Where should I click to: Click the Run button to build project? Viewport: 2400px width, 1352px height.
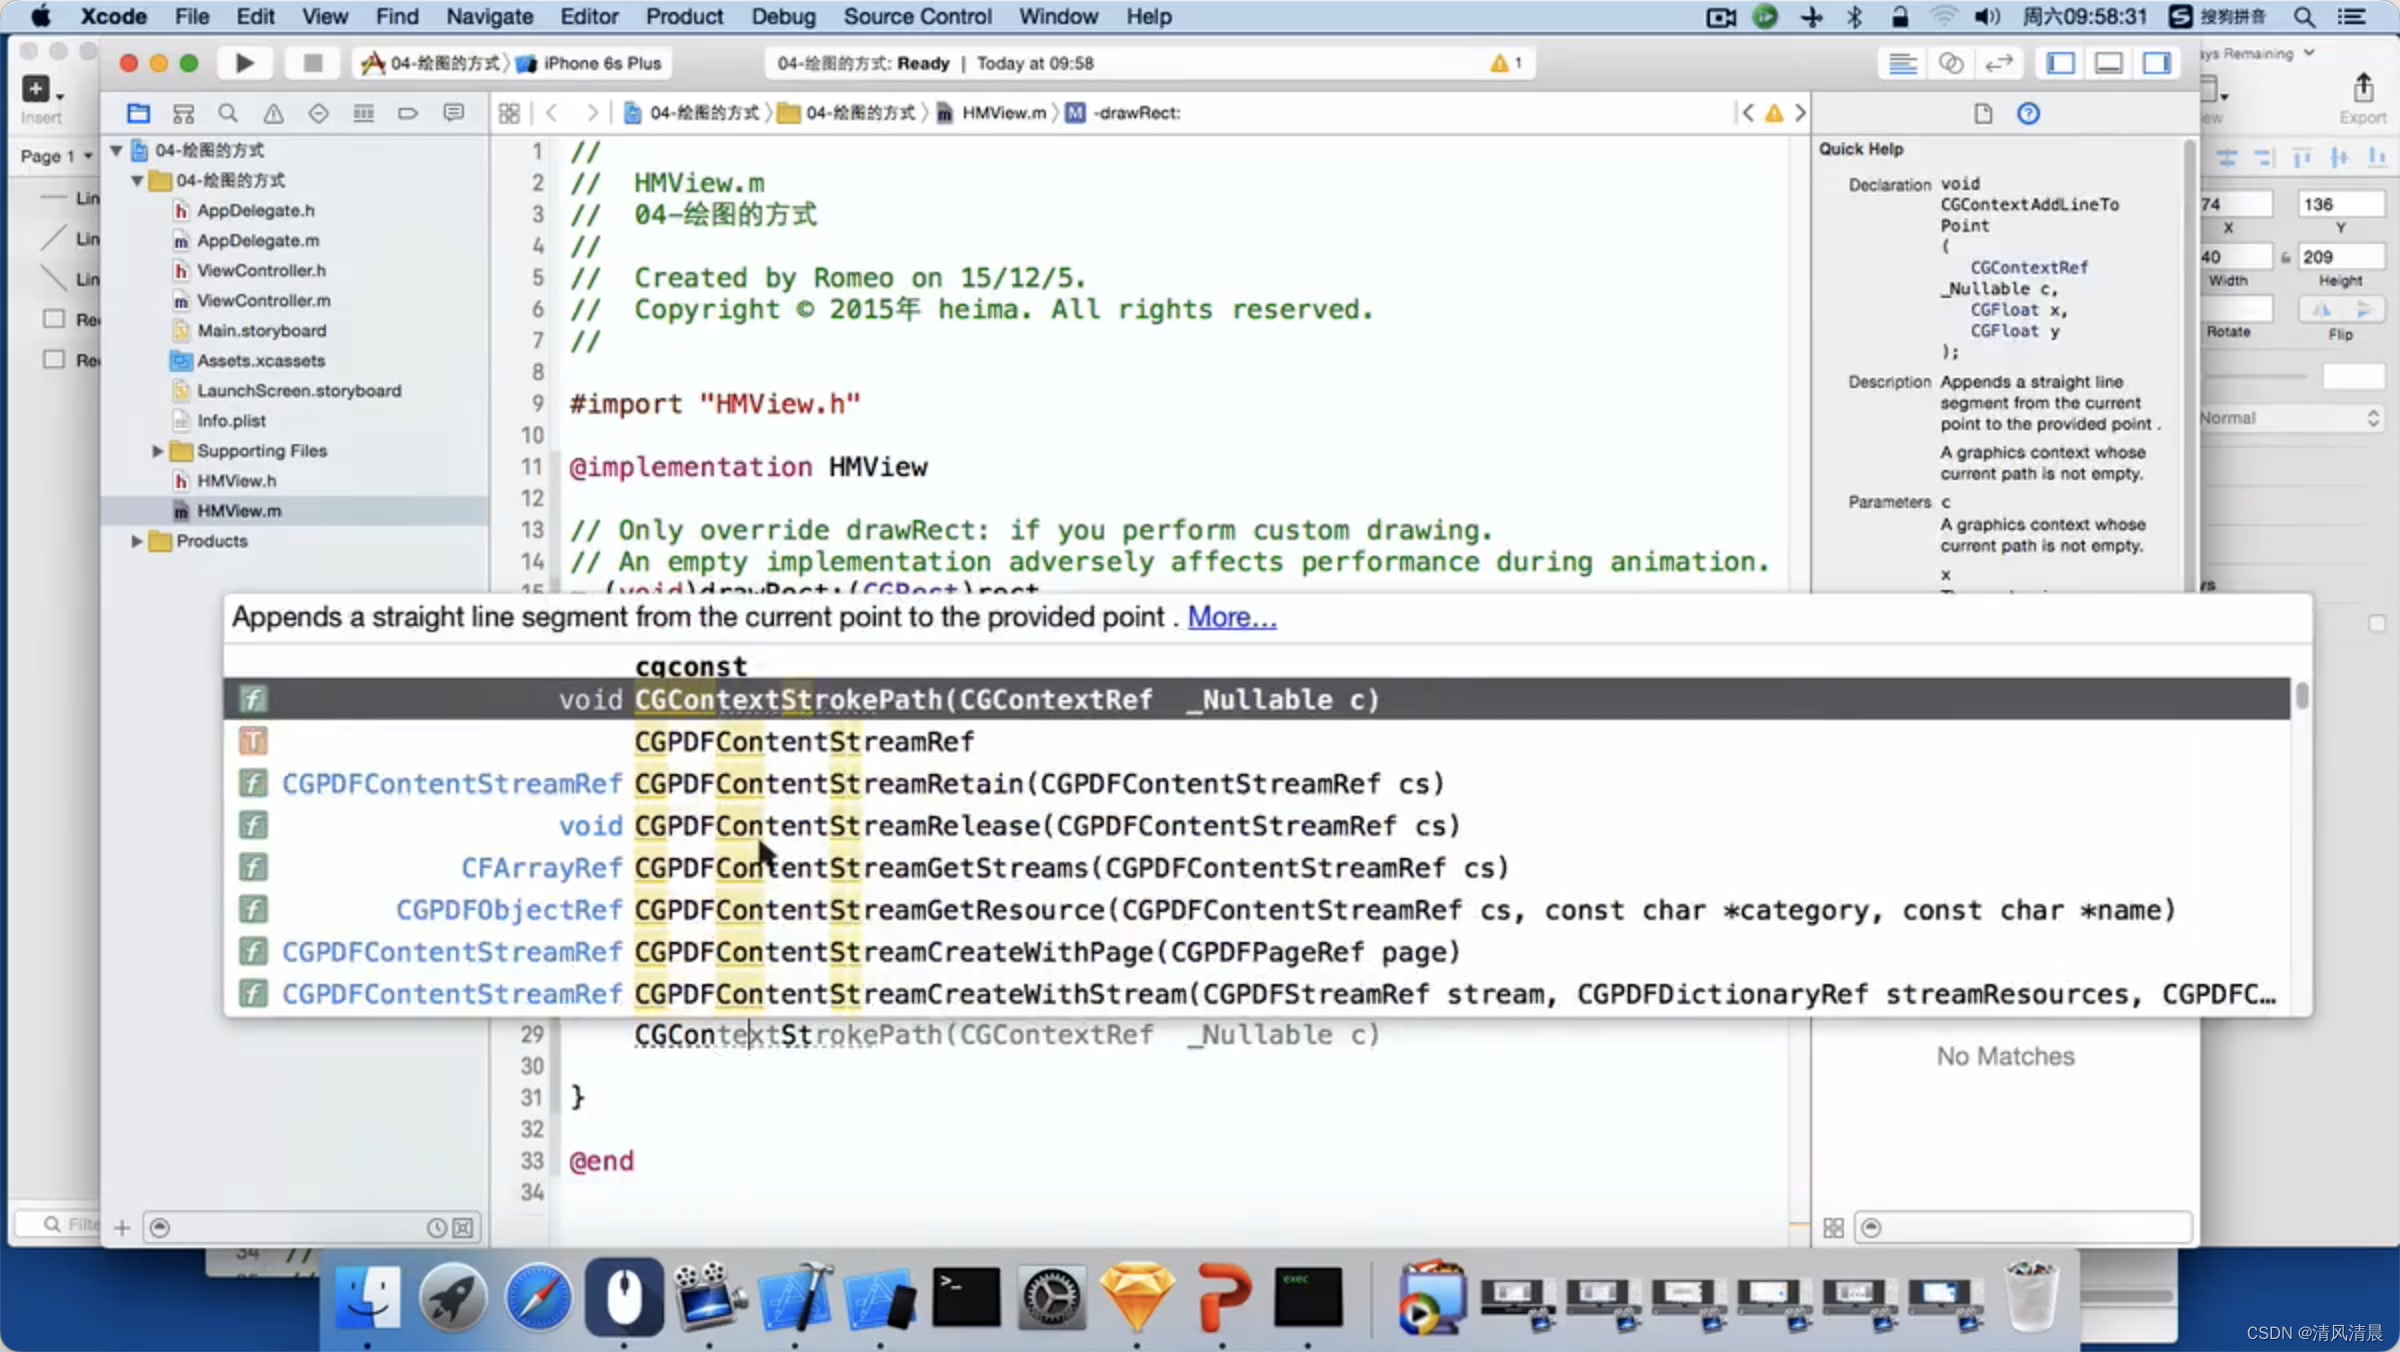tap(242, 63)
